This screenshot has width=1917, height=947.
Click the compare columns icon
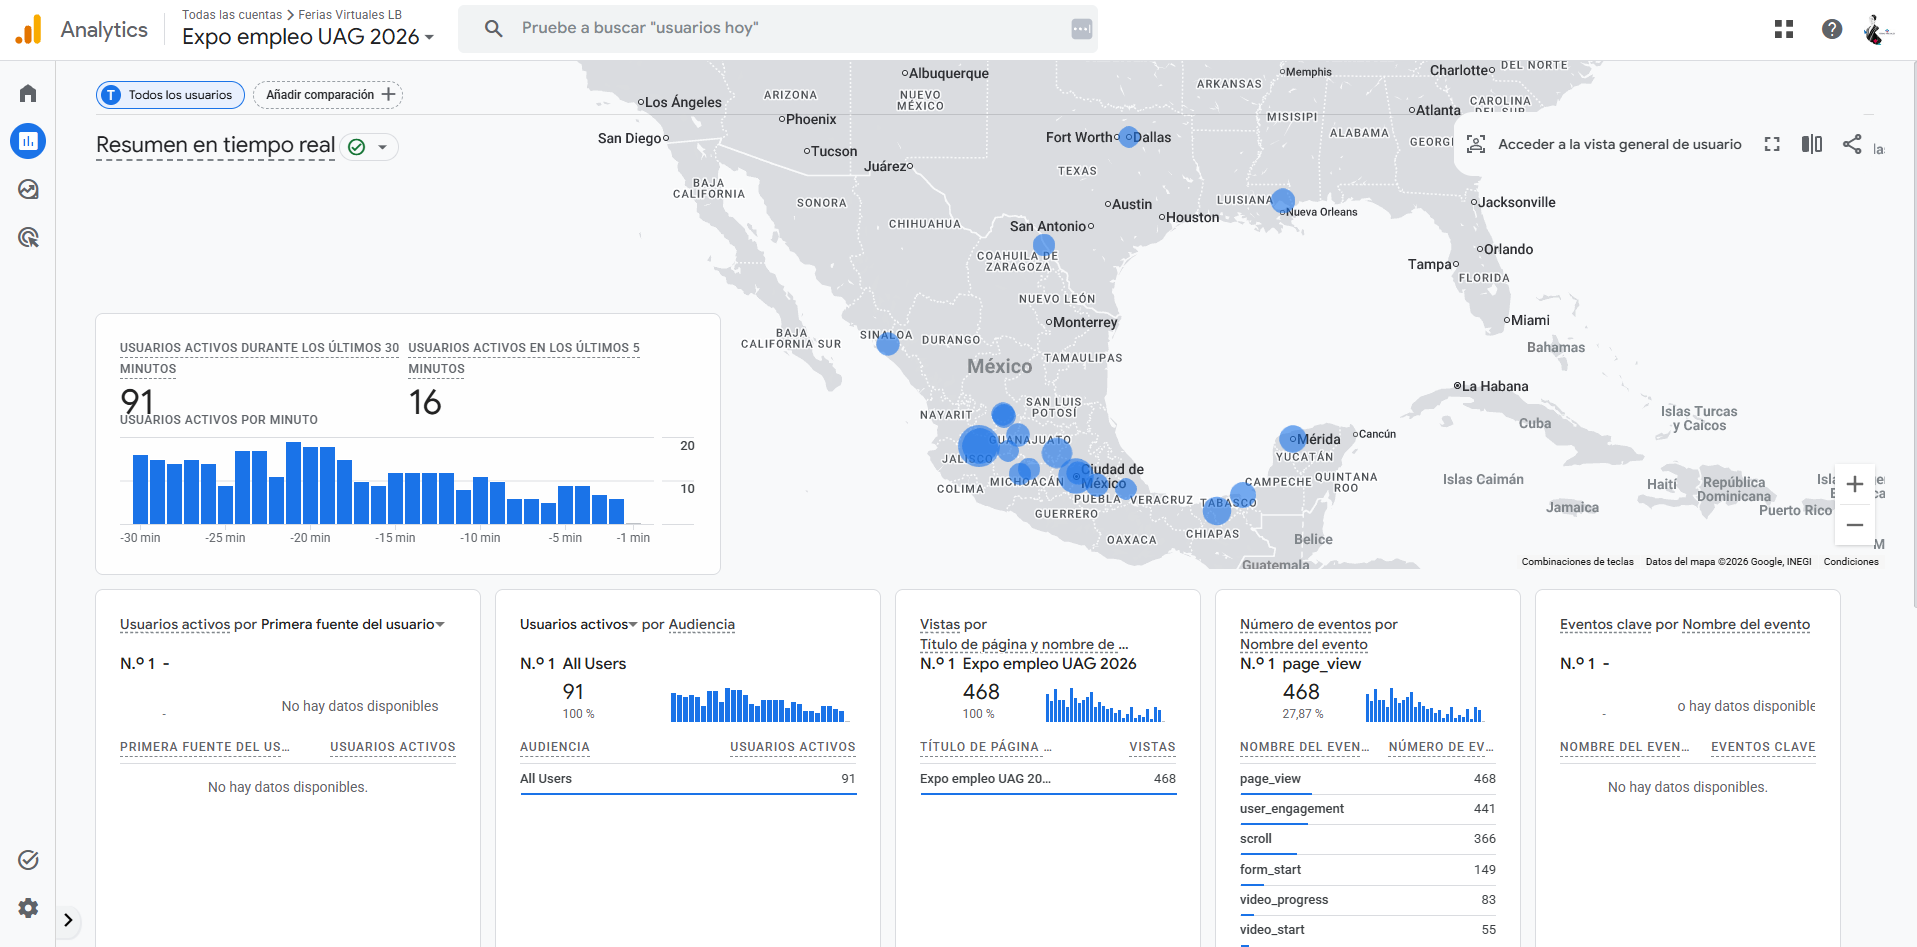click(x=1812, y=144)
